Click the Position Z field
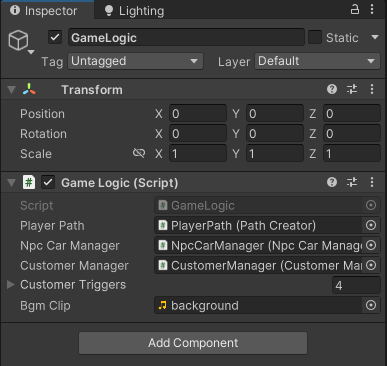 tap(352, 113)
